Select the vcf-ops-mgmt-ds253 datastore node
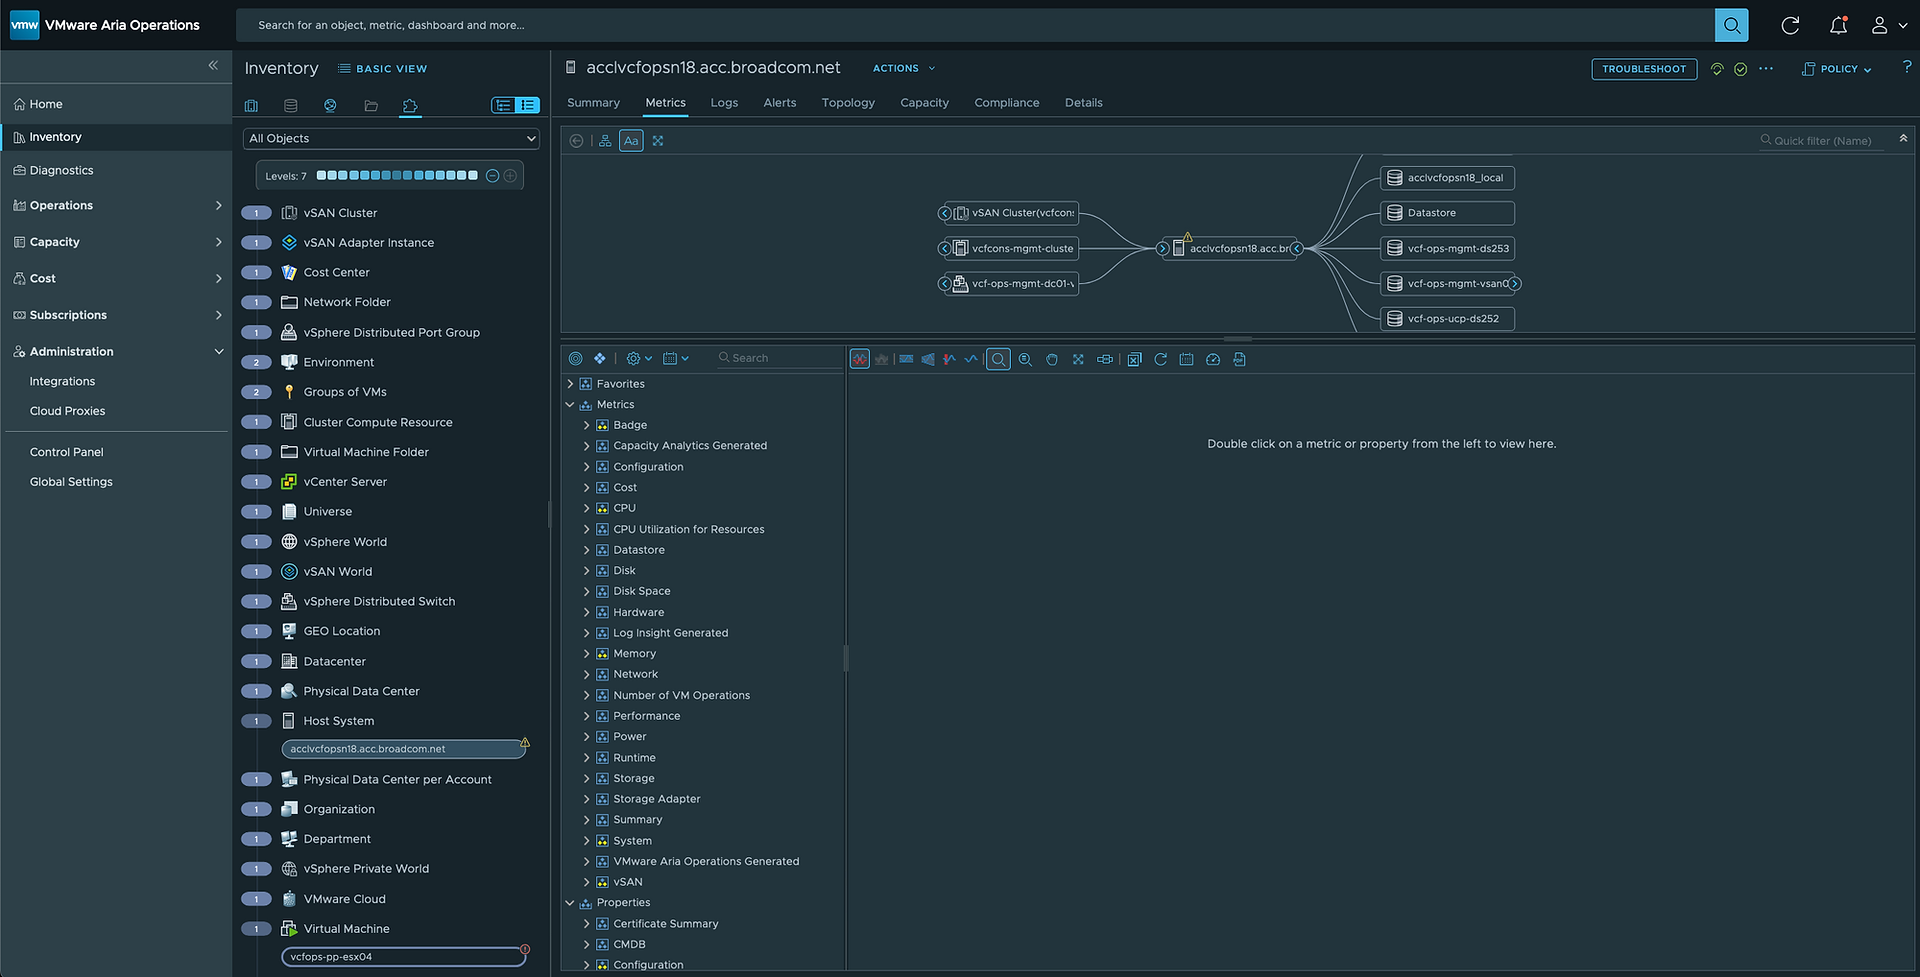 click(x=1448, y=249)
